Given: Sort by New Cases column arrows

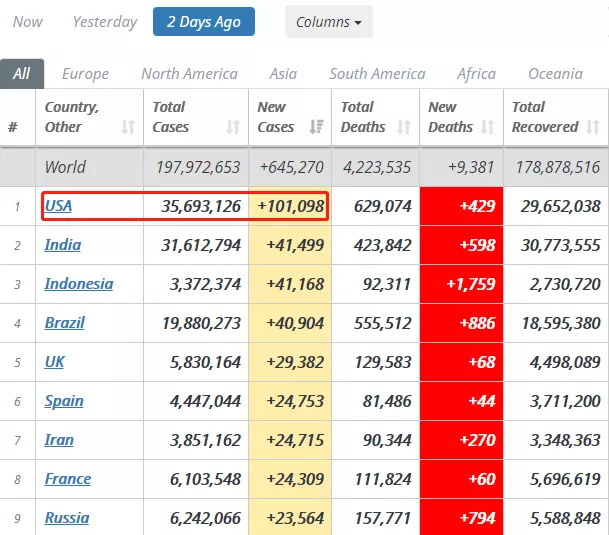Looking at the screenshot, I should coord(317,127).
